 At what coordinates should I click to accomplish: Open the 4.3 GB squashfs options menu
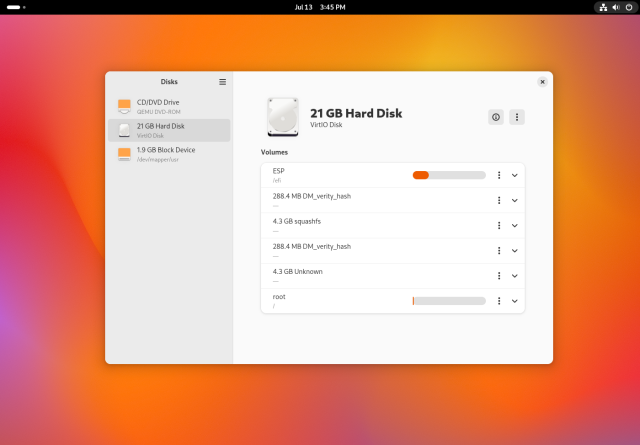(499, 225)
